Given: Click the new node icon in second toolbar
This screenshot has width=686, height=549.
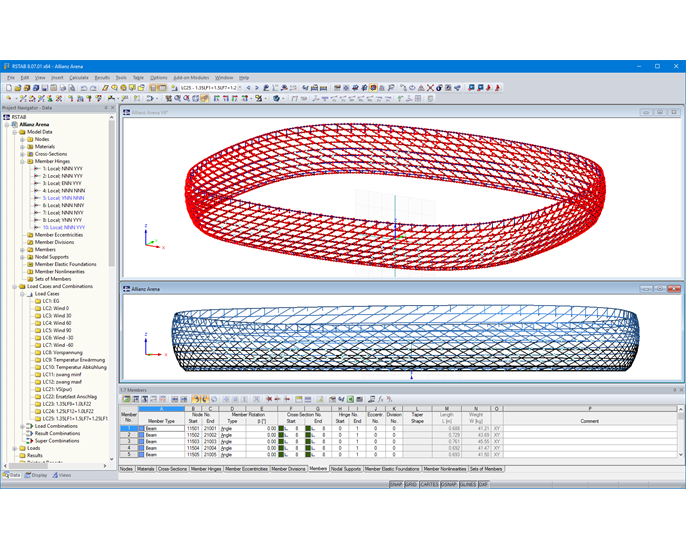Looking at the screenshot, I should coord(8,98).
